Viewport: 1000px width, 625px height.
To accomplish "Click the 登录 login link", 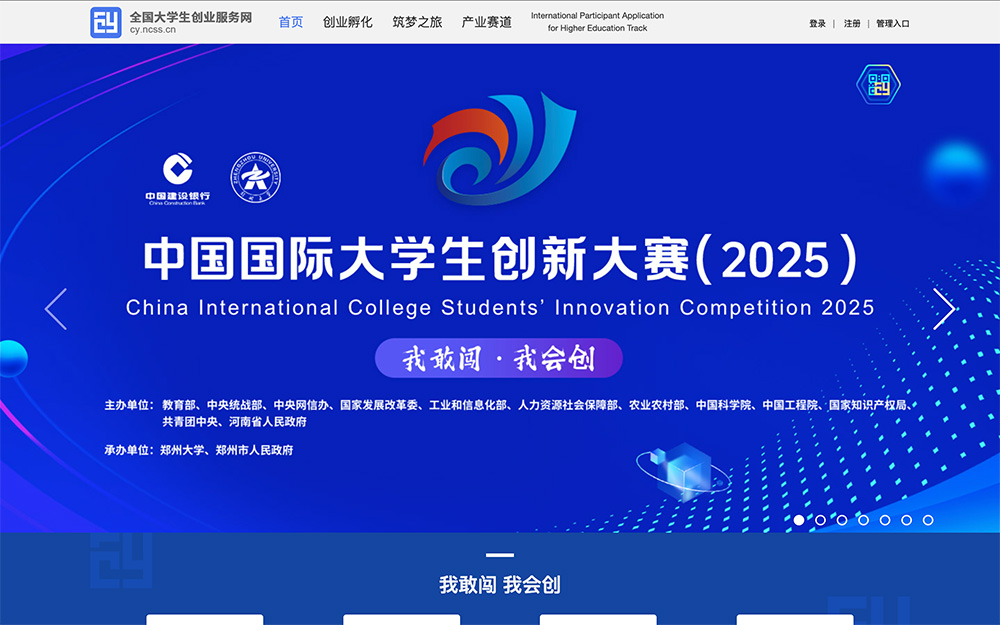I will point(818,24).
